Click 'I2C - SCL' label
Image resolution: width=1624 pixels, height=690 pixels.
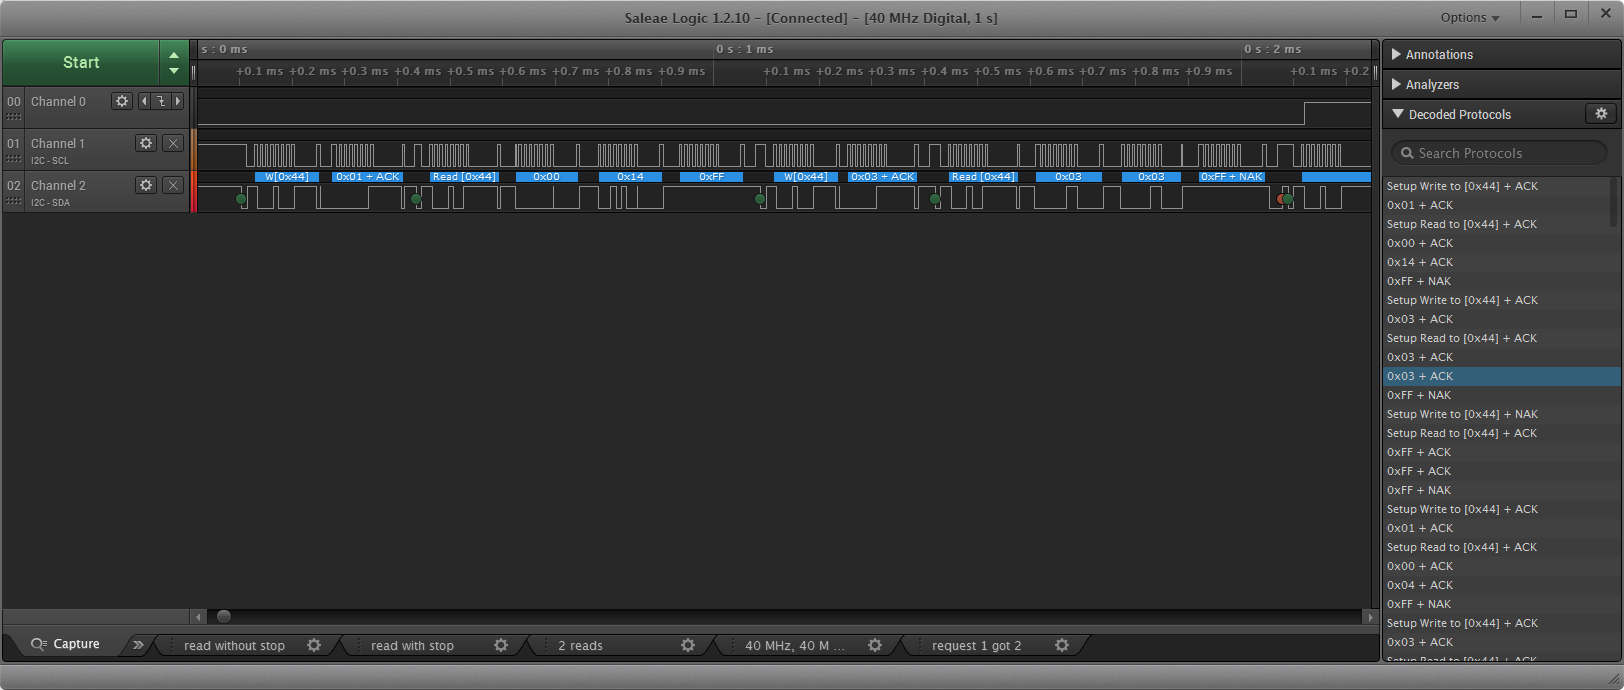pyautogui.click(x=50, y=160)
